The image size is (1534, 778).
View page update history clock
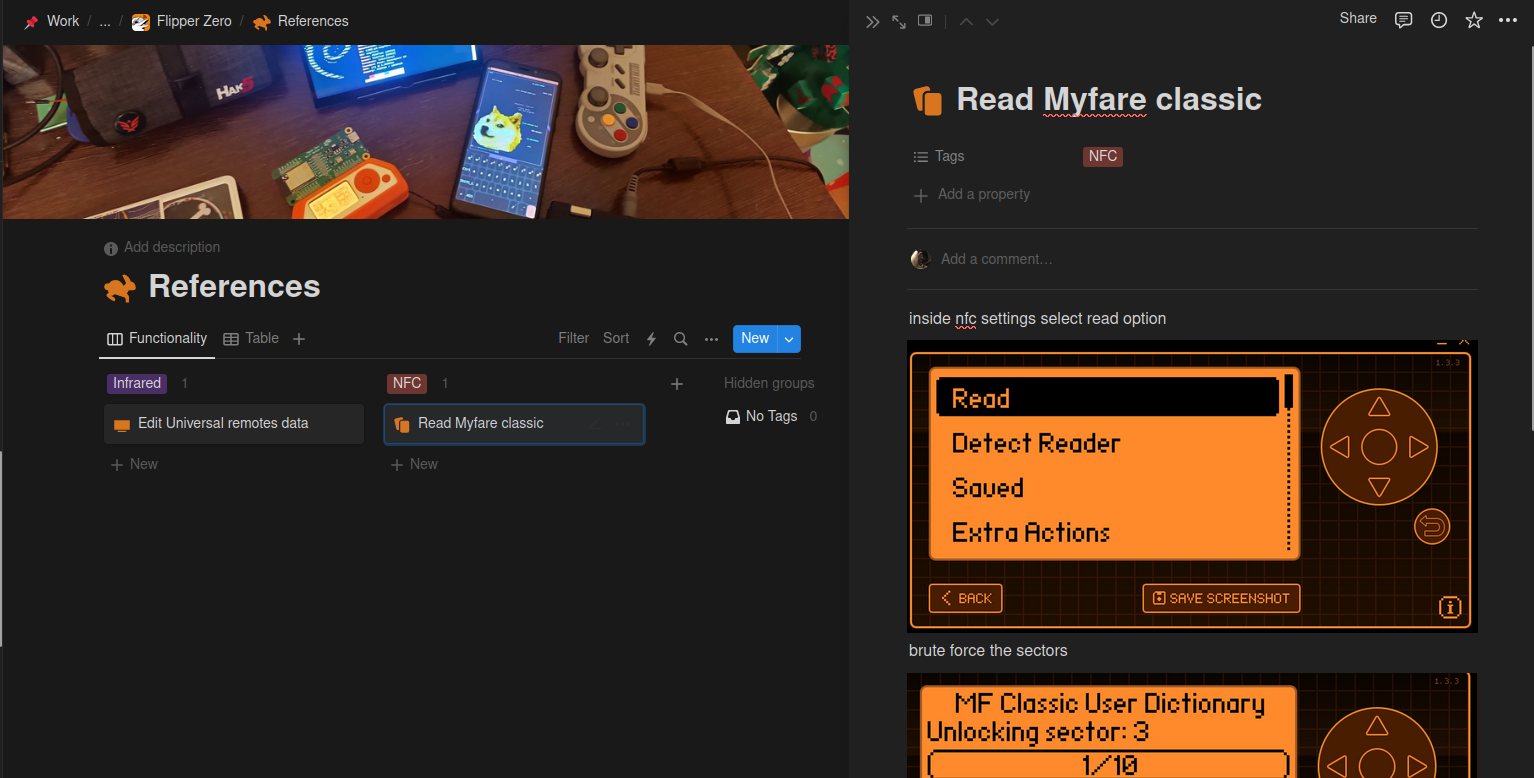(1438, 20)
